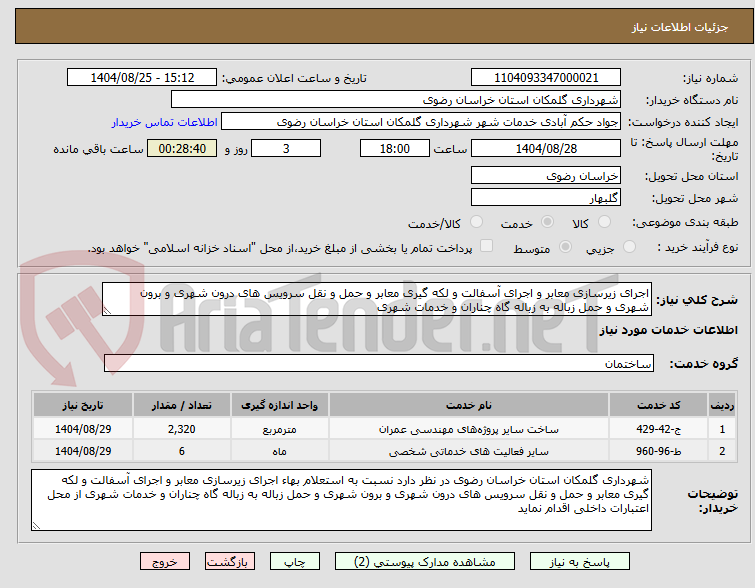Screen dimensions: 755x588
Task: Click the شرح کلی نیاز description textarea
Action: [377, 300]
